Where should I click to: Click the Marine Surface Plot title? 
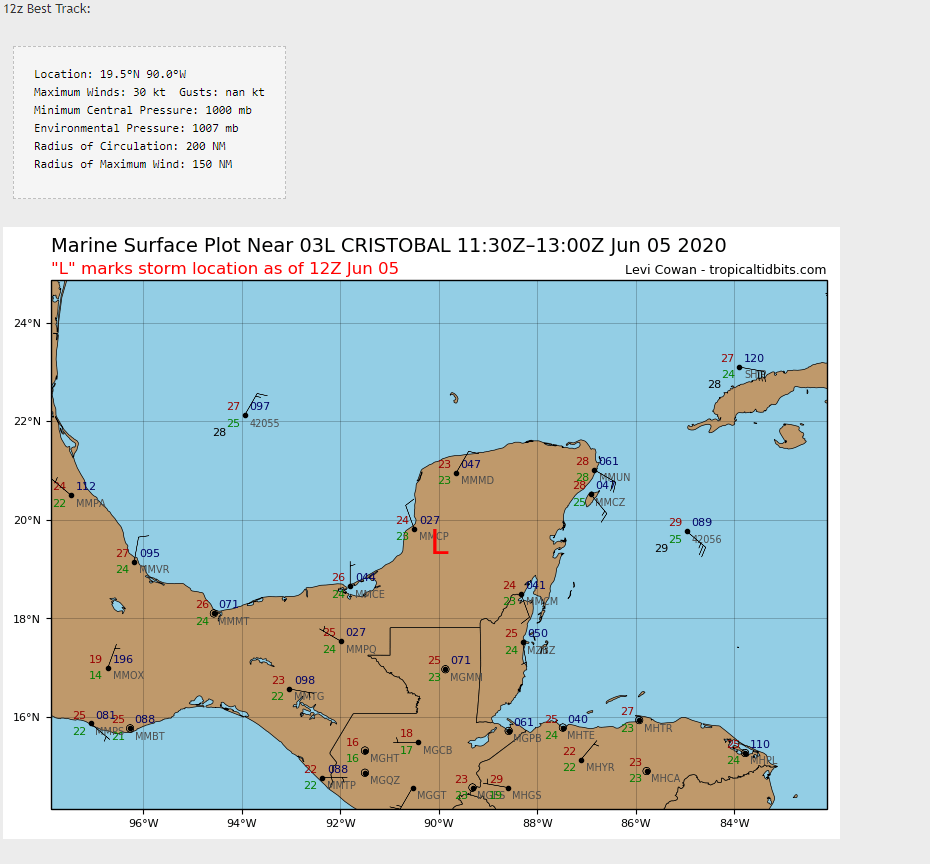[x=388, y=246]
